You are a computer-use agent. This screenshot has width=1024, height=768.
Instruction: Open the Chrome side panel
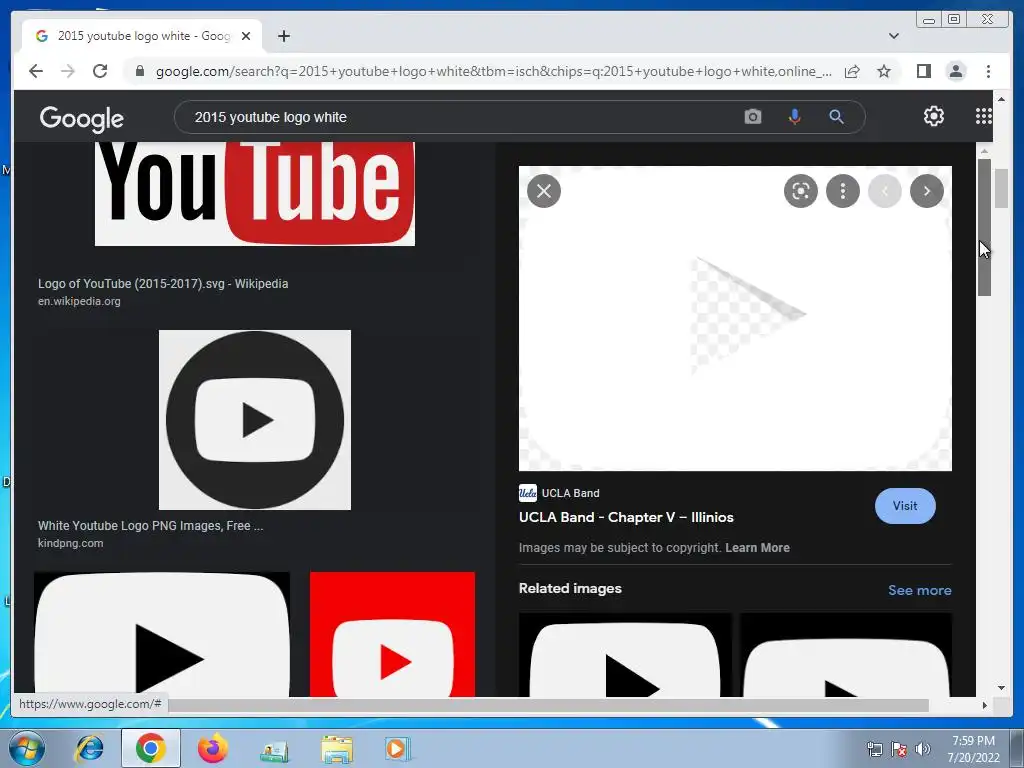tap(923, 71)
